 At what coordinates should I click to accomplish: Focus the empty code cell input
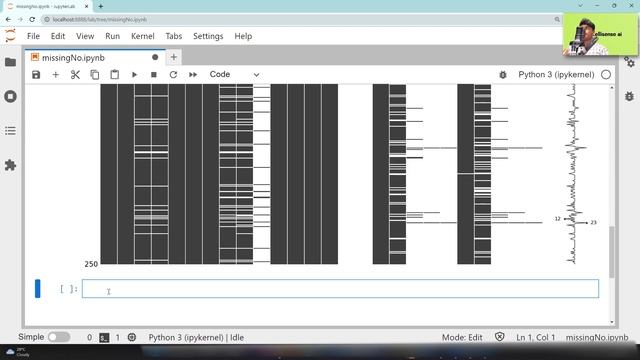pos(340,289)
